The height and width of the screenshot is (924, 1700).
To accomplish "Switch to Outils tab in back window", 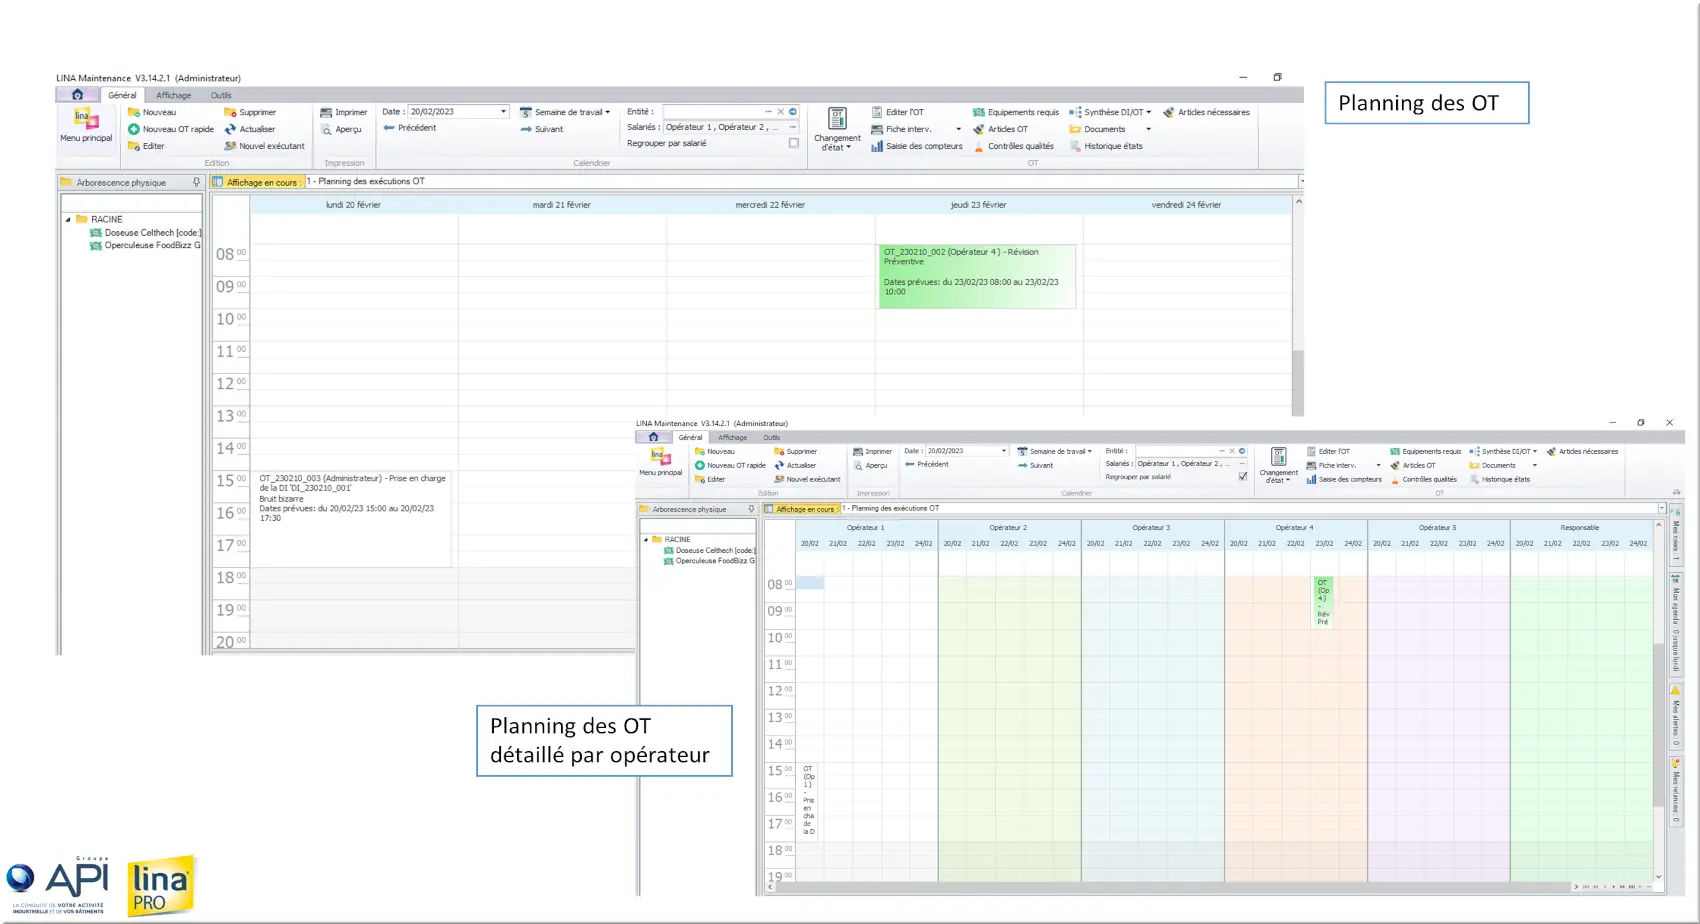I will (221, 95).
